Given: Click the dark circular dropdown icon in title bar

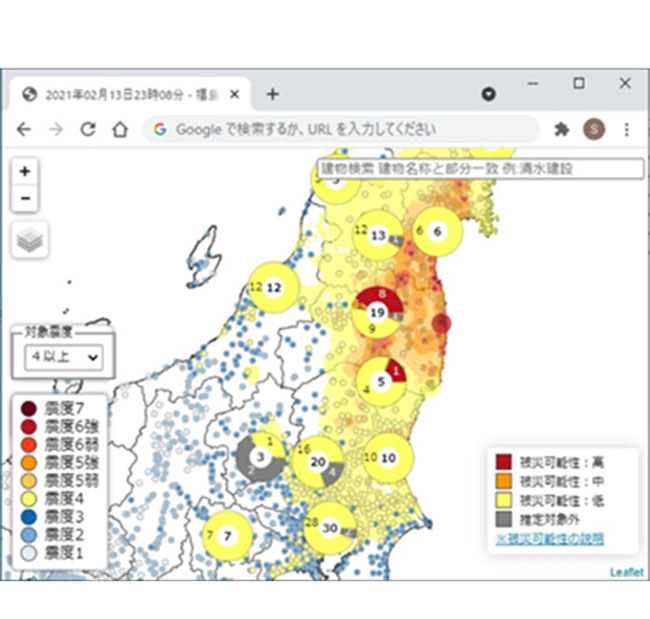Looking at the screenshot, I should [488, 94].
